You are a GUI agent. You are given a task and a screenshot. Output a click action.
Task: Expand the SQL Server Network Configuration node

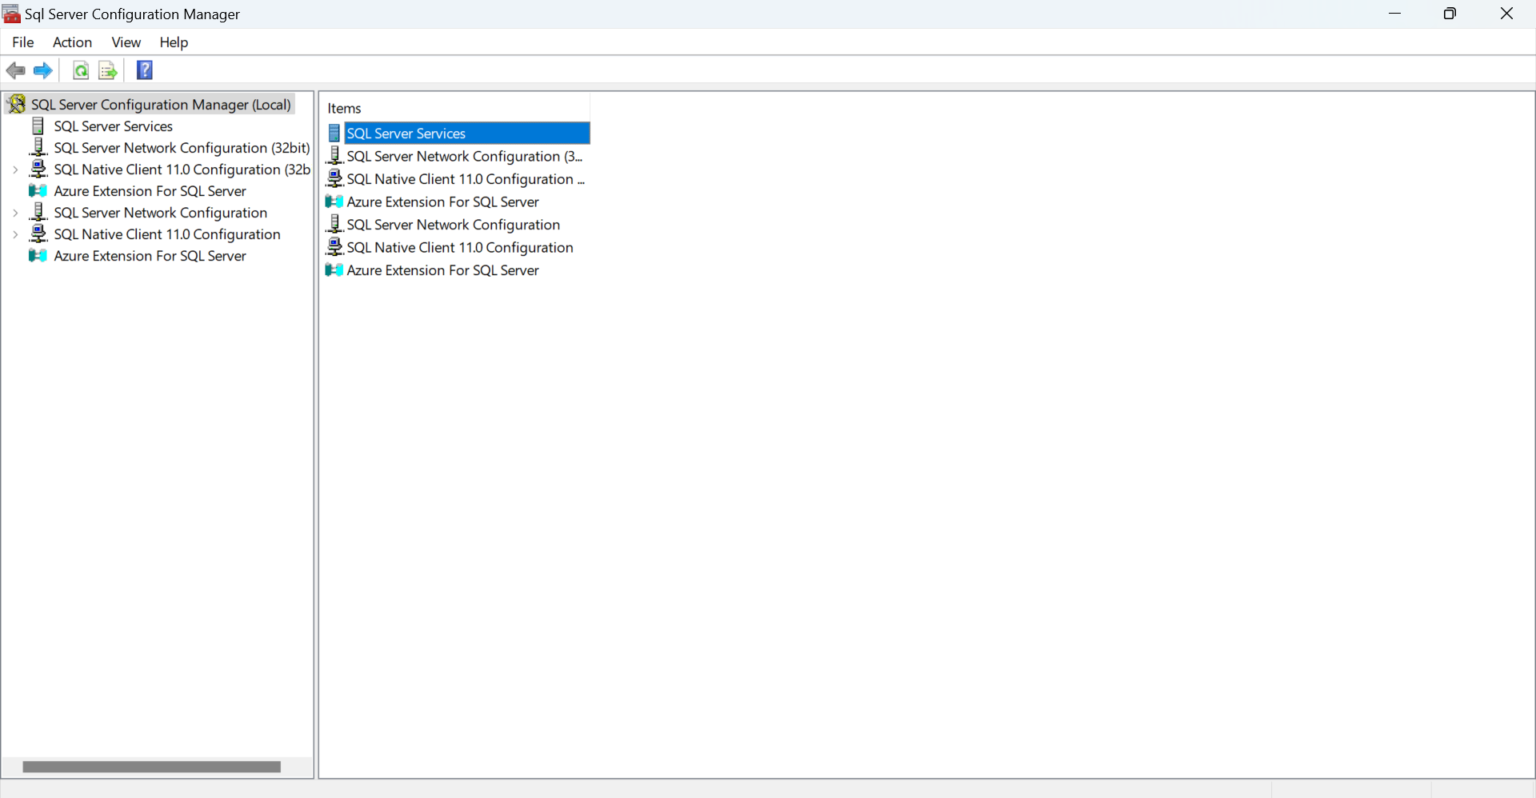16,212
